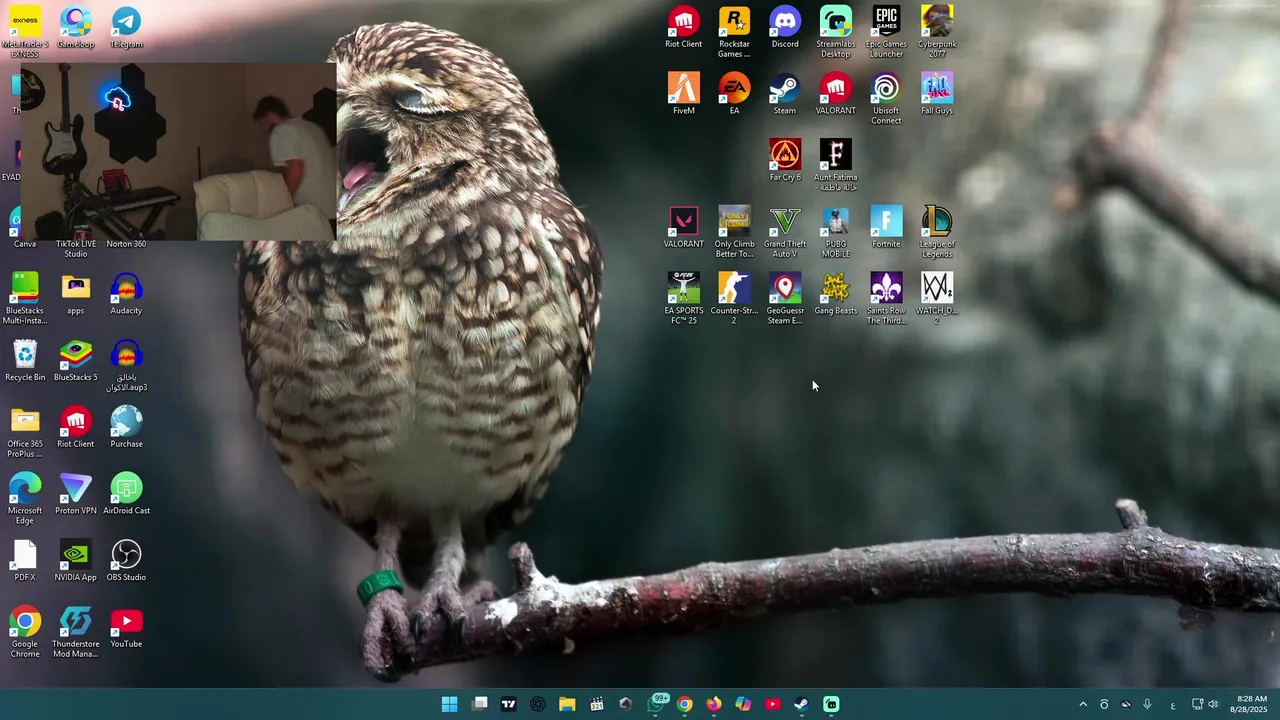This screenshot has height=720, width=1280.
Task: Select the red VALORANT icon beside Steam
Action: pos(836,94)
